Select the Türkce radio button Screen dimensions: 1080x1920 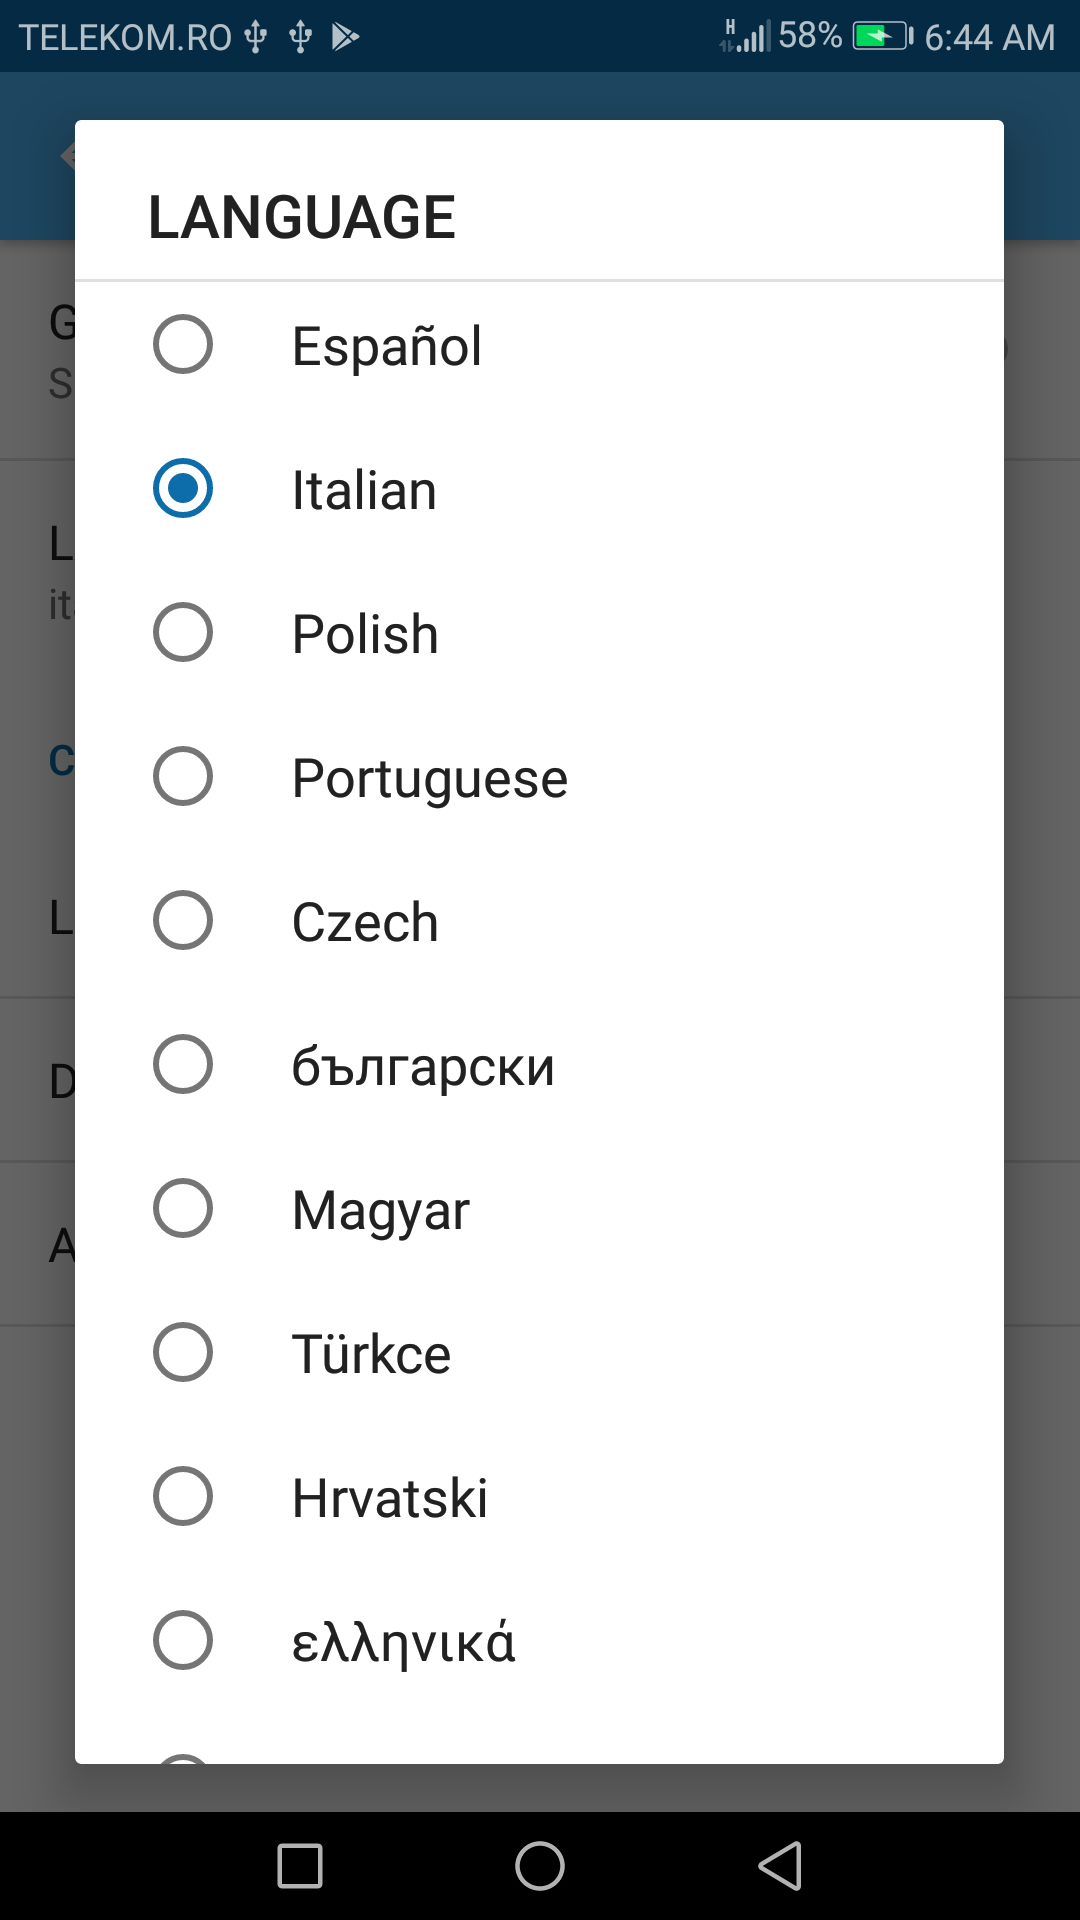point(183,1352)
